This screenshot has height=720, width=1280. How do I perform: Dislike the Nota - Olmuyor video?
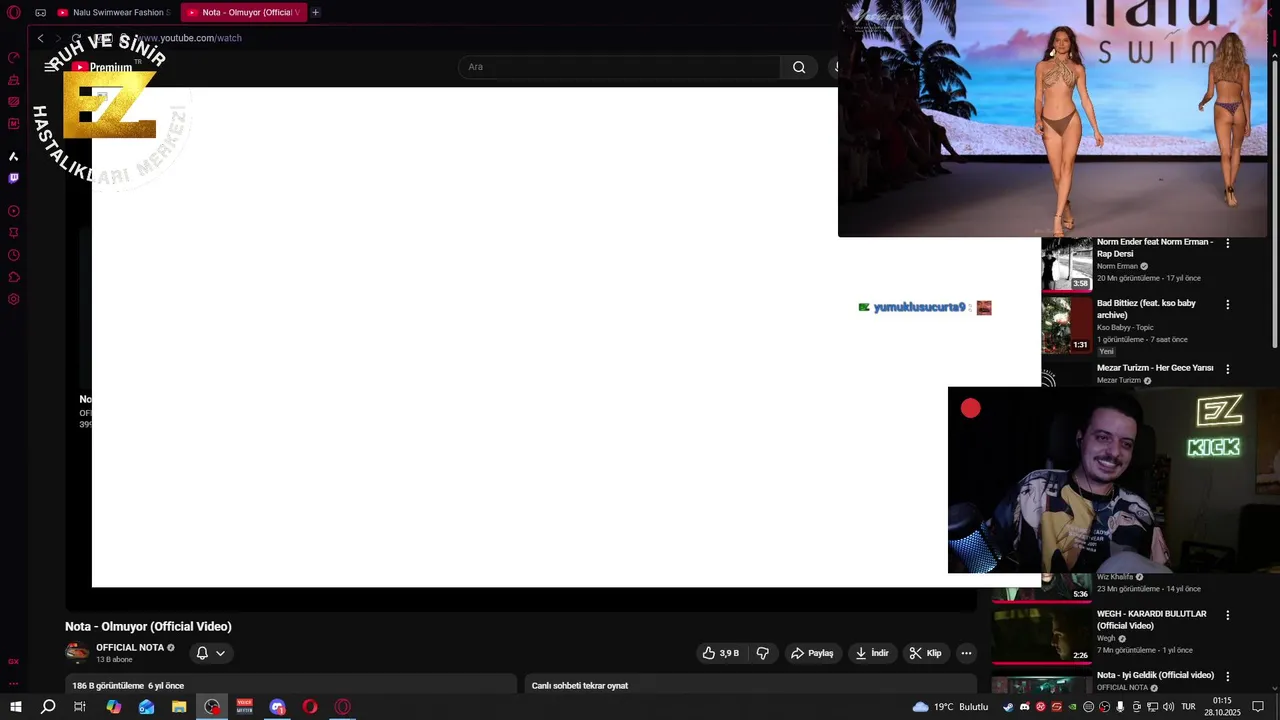coord(763,653)
